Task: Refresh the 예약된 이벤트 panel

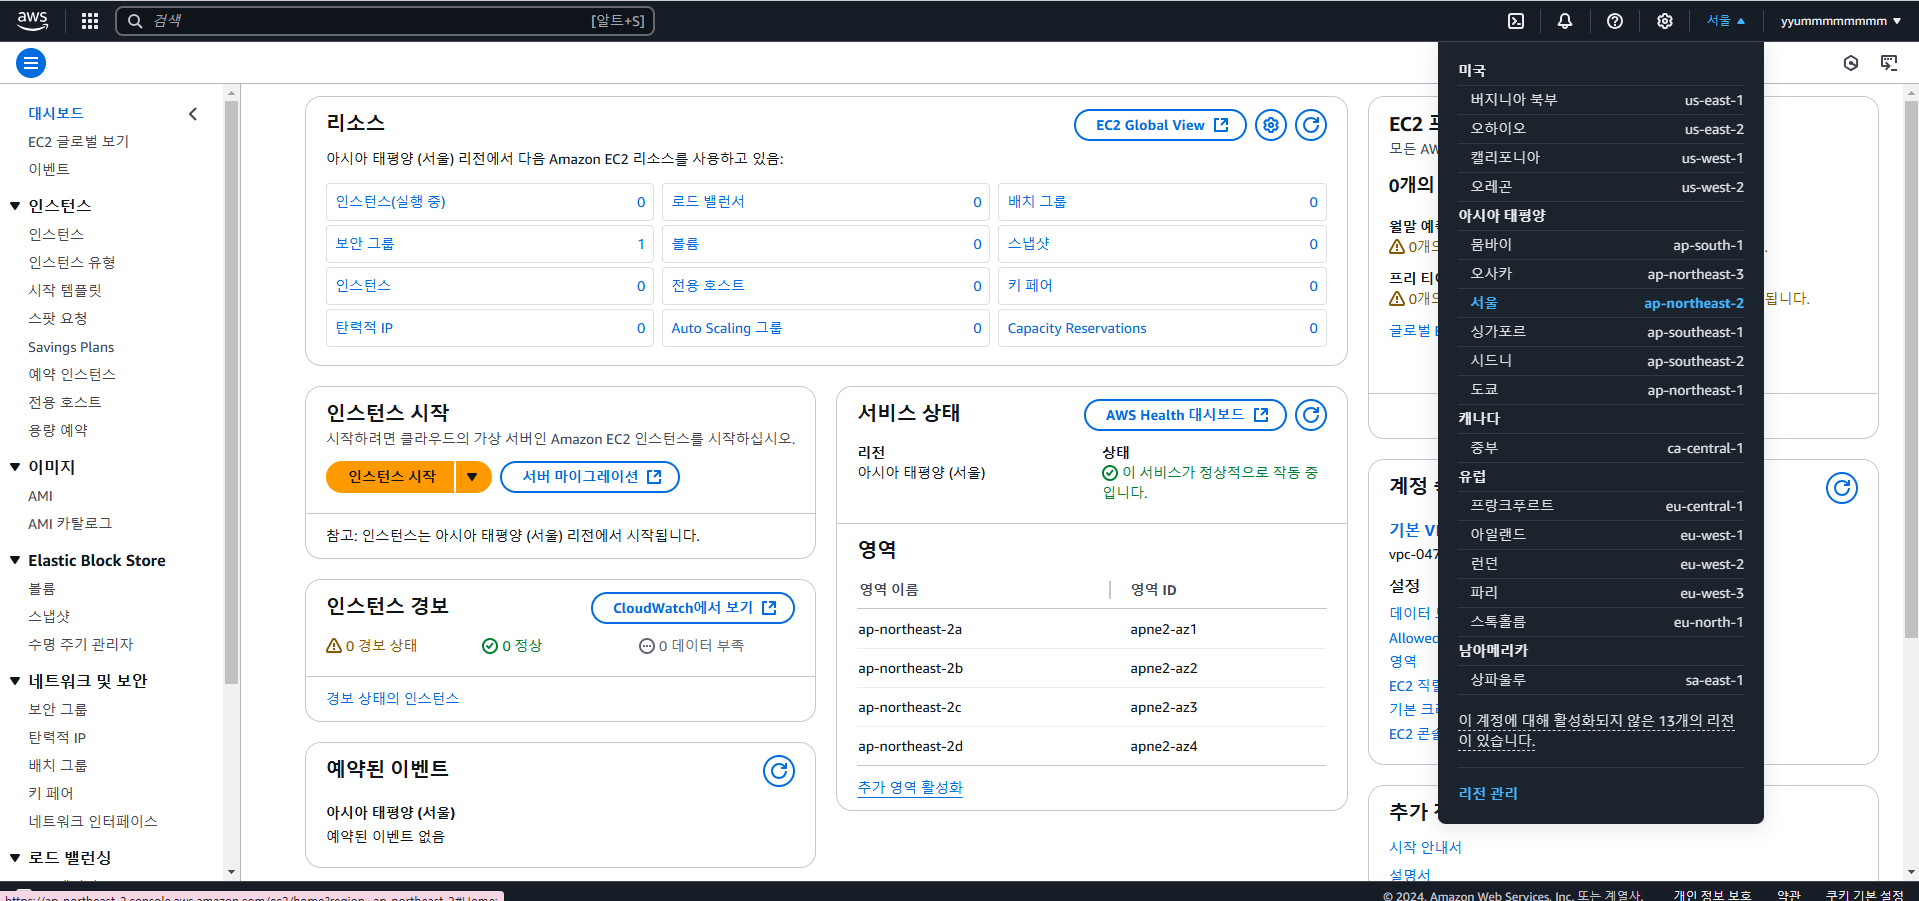Action: pos(779,771)
